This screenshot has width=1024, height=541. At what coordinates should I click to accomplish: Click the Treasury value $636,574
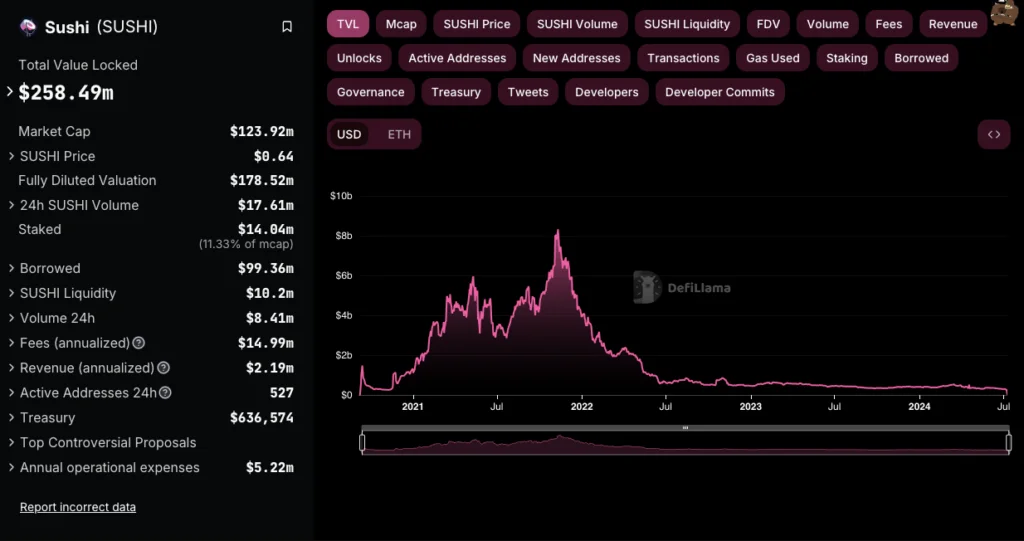point(261,418)
